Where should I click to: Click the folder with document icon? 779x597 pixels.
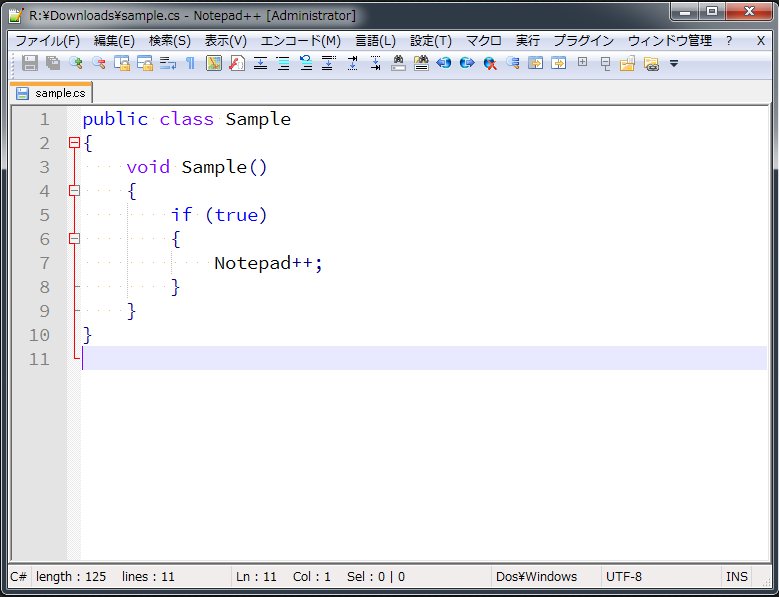(x=627, y=63)
